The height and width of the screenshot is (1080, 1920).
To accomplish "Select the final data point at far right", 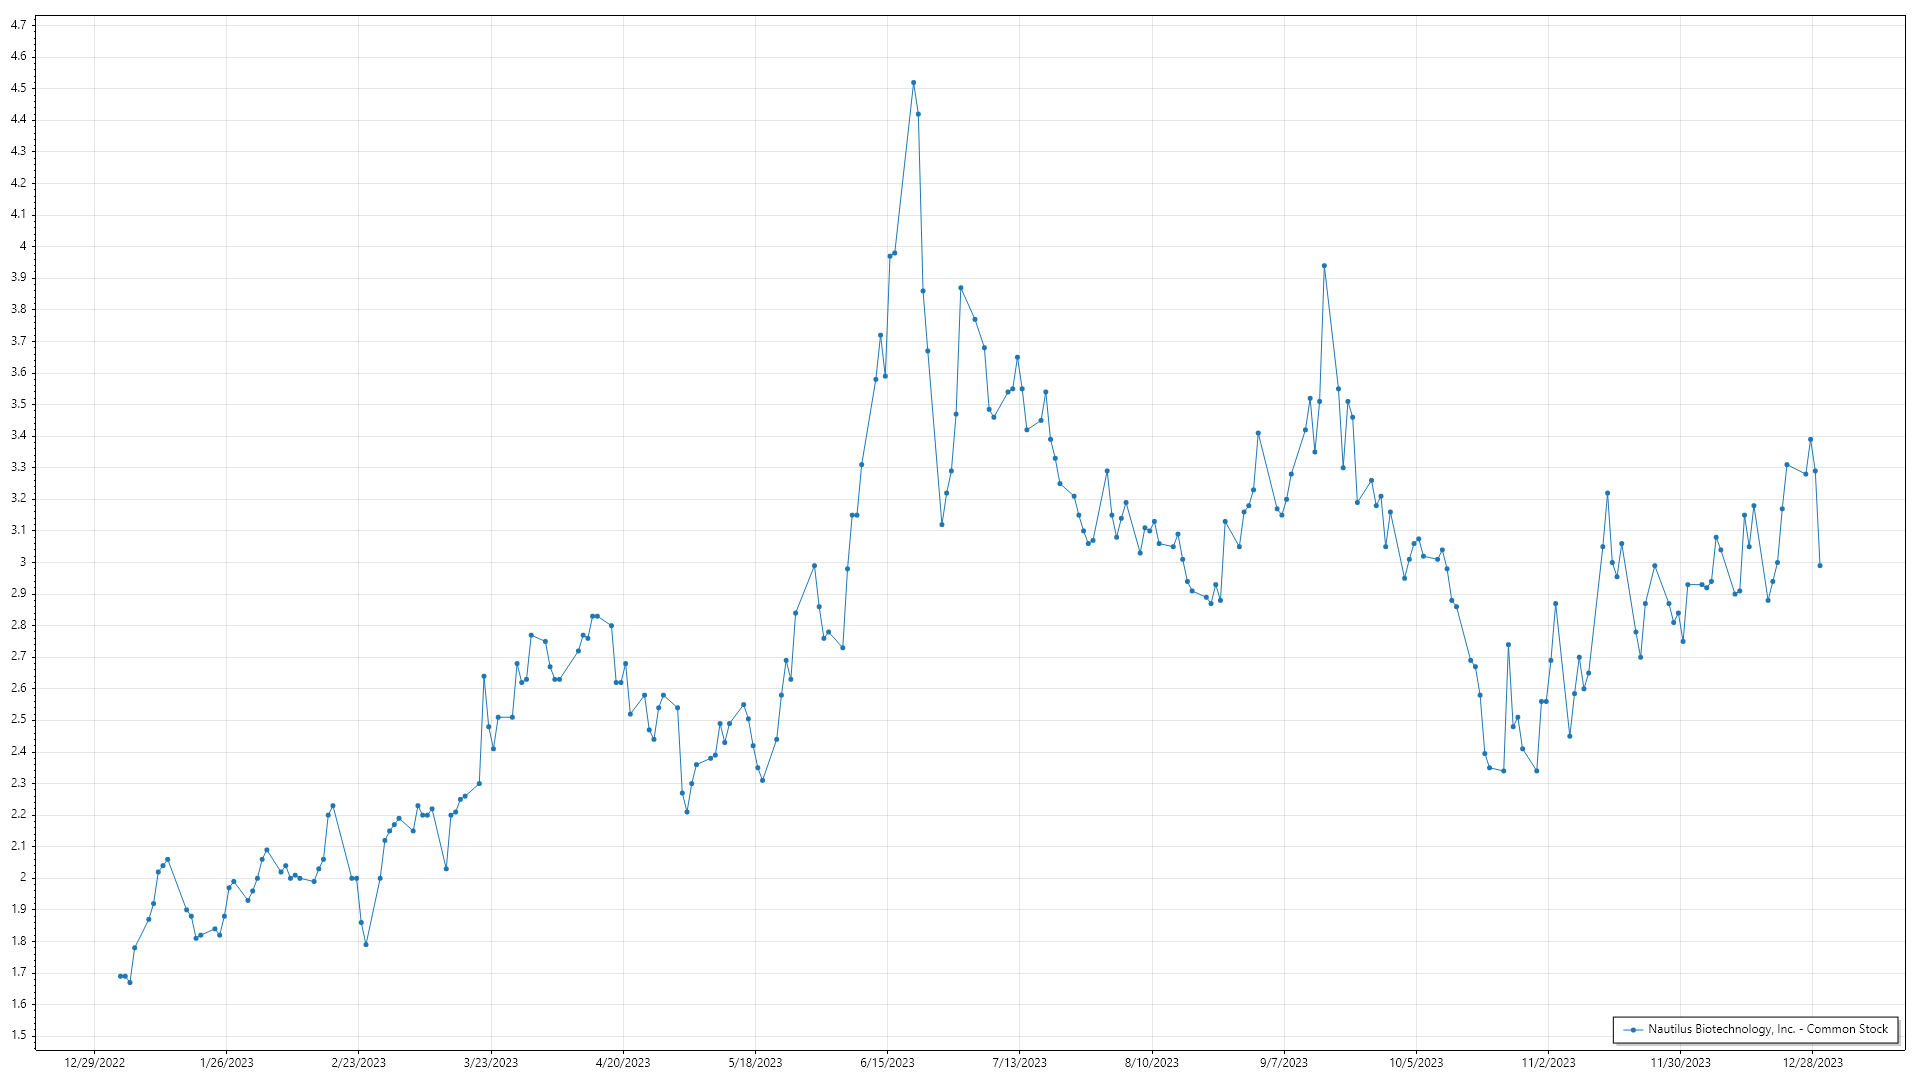I will click(1819, 566).
